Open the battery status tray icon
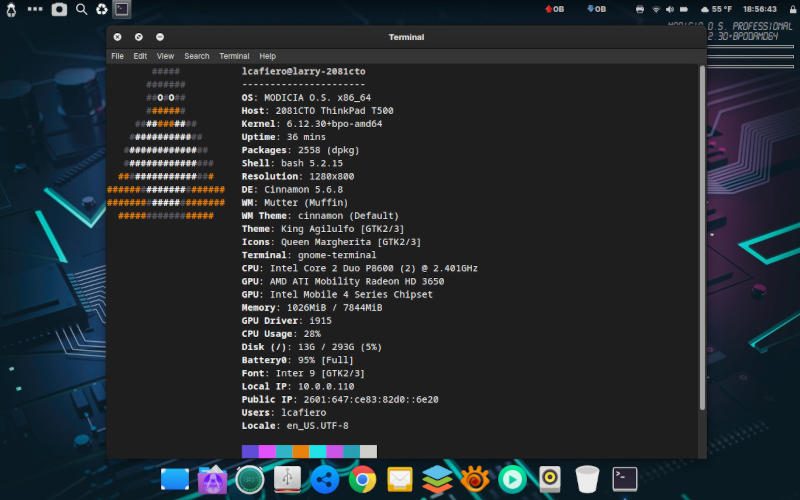Image resolution: width=800 pixels, height=500 pixels. [684, 9]
